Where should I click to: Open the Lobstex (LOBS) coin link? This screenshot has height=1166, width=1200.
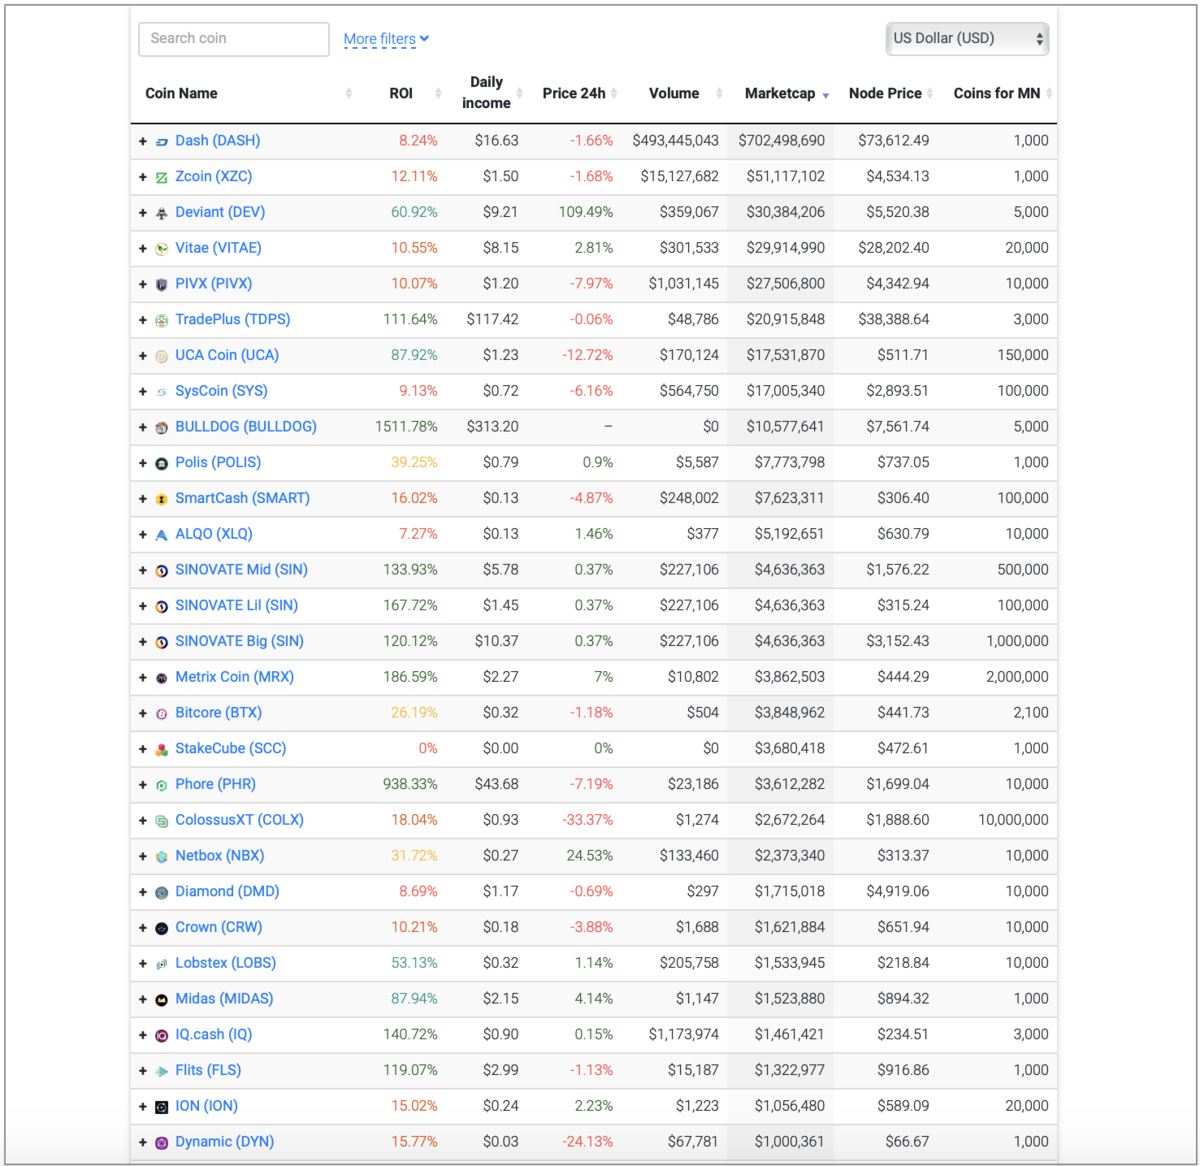coord(225,963)
